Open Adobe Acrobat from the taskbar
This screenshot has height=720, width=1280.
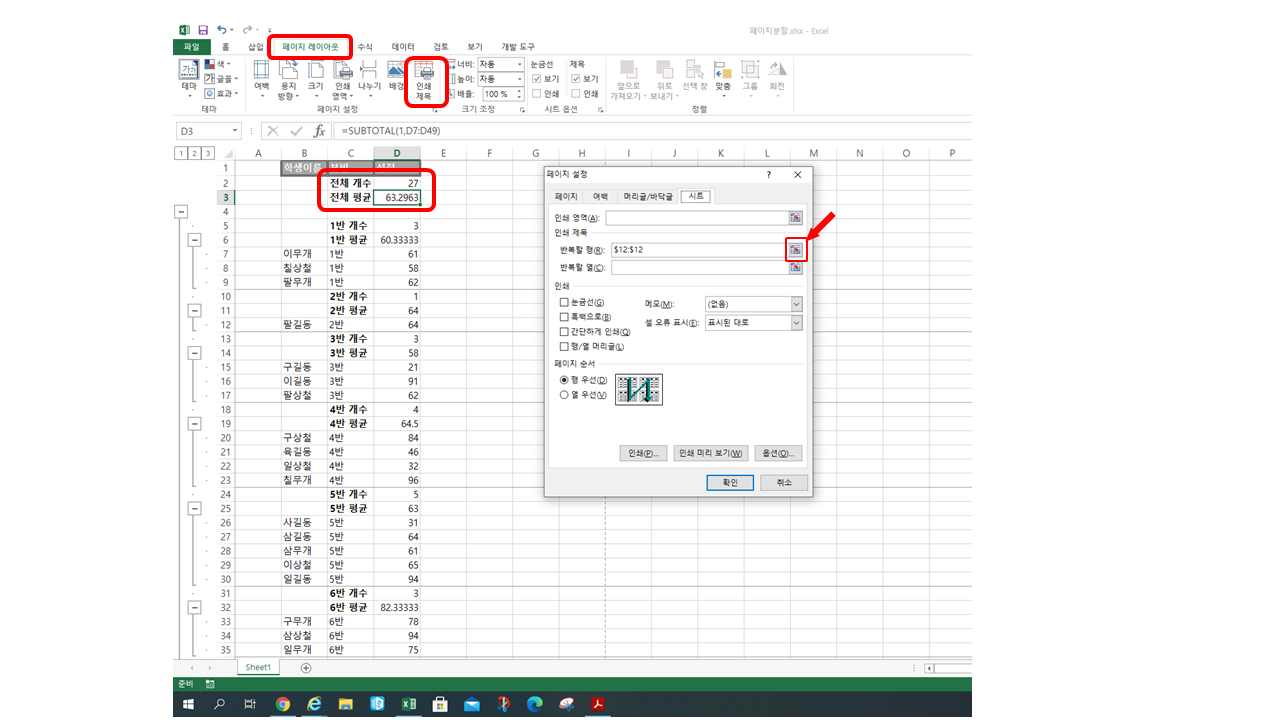click(597, 704)
